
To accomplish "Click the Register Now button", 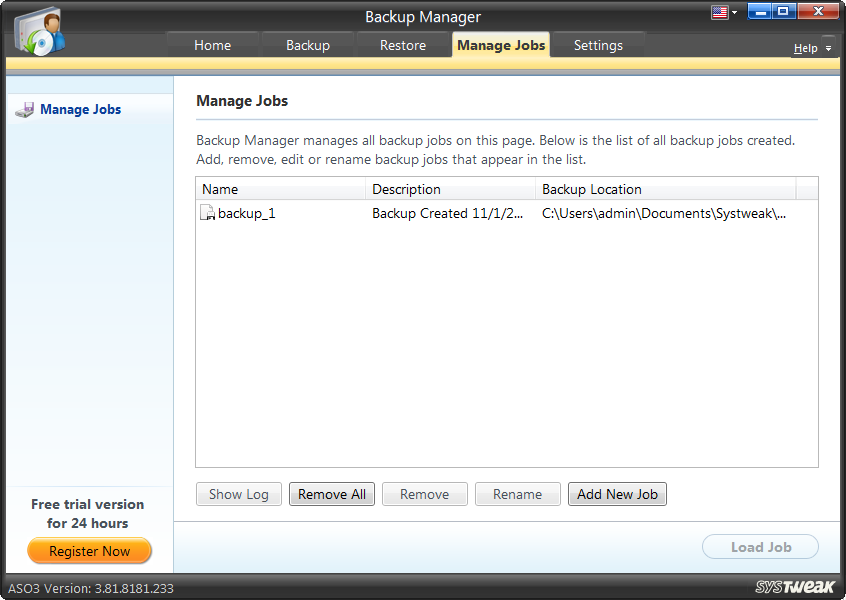I will tap(89, 551).
